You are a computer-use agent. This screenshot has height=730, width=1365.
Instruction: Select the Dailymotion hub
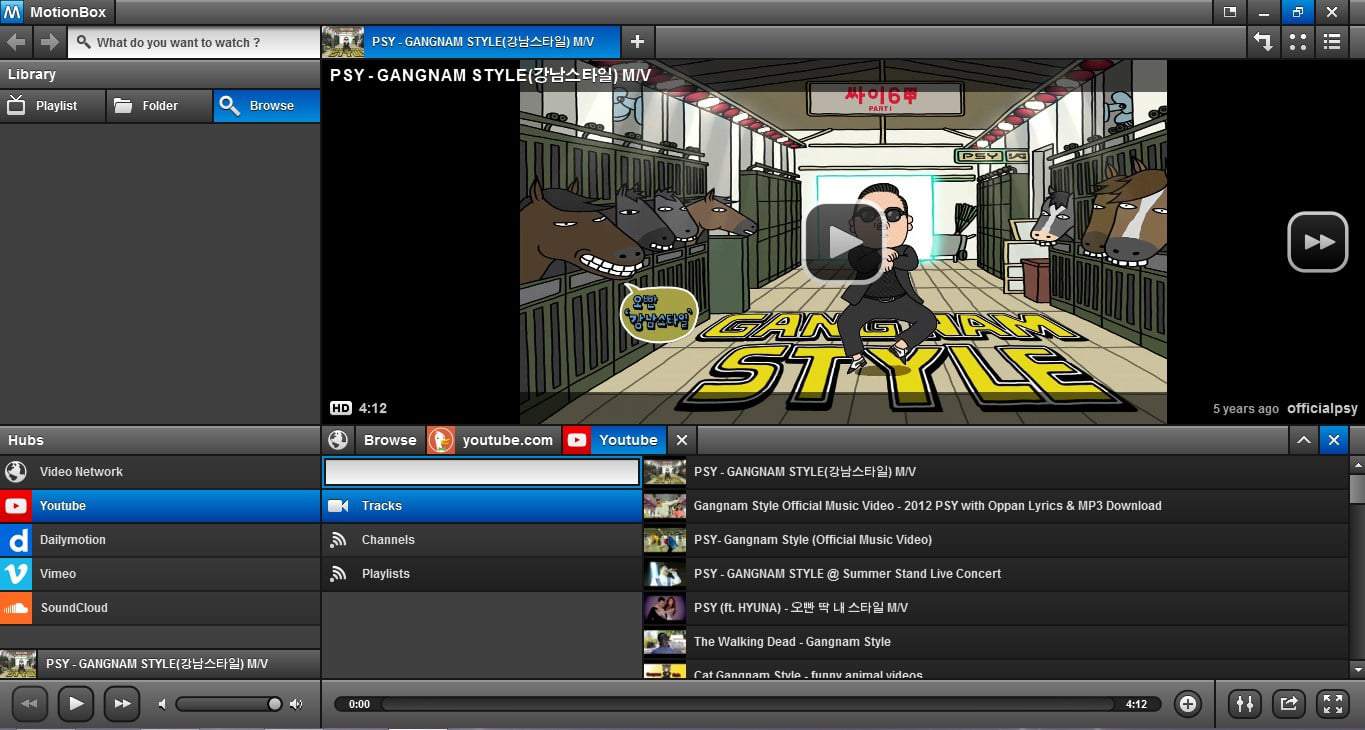[72, 540]
